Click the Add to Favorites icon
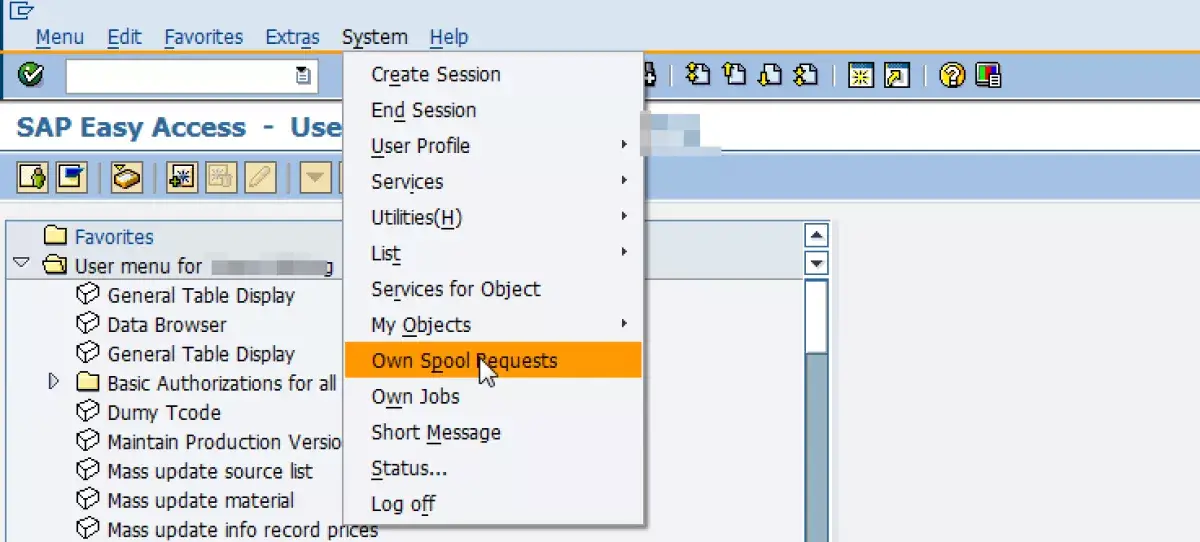 point(181,178)
